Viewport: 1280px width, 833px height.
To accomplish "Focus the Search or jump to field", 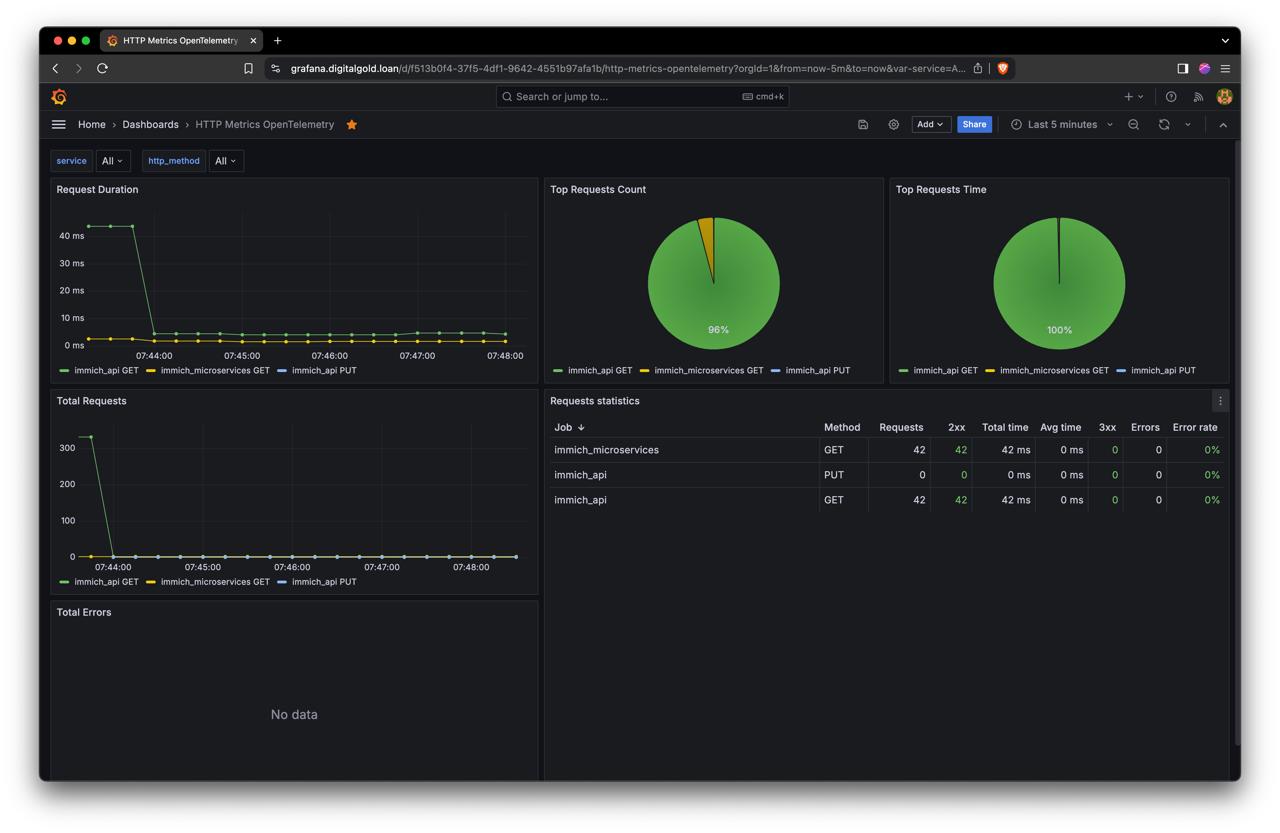I will tap(642, 97).
